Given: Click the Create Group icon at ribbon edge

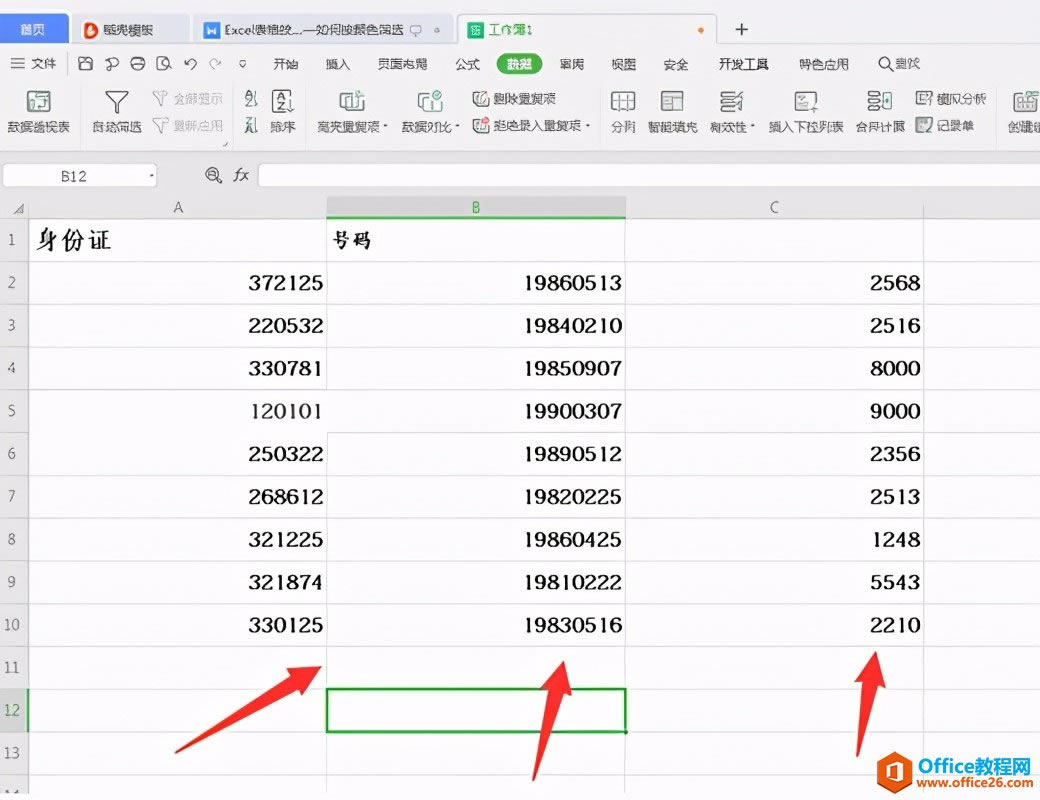Looking at the screenshot, I should click(x=1025, y=101).
